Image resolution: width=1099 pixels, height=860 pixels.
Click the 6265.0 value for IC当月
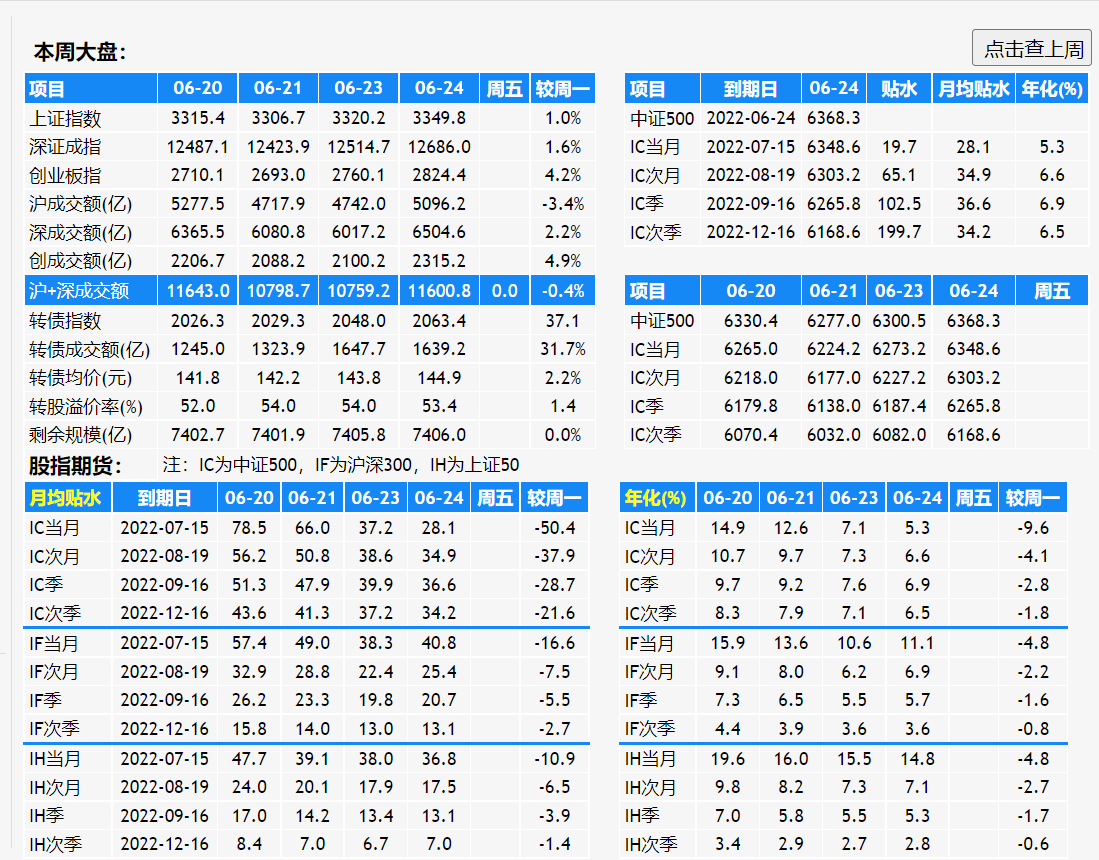click(751, 349)
